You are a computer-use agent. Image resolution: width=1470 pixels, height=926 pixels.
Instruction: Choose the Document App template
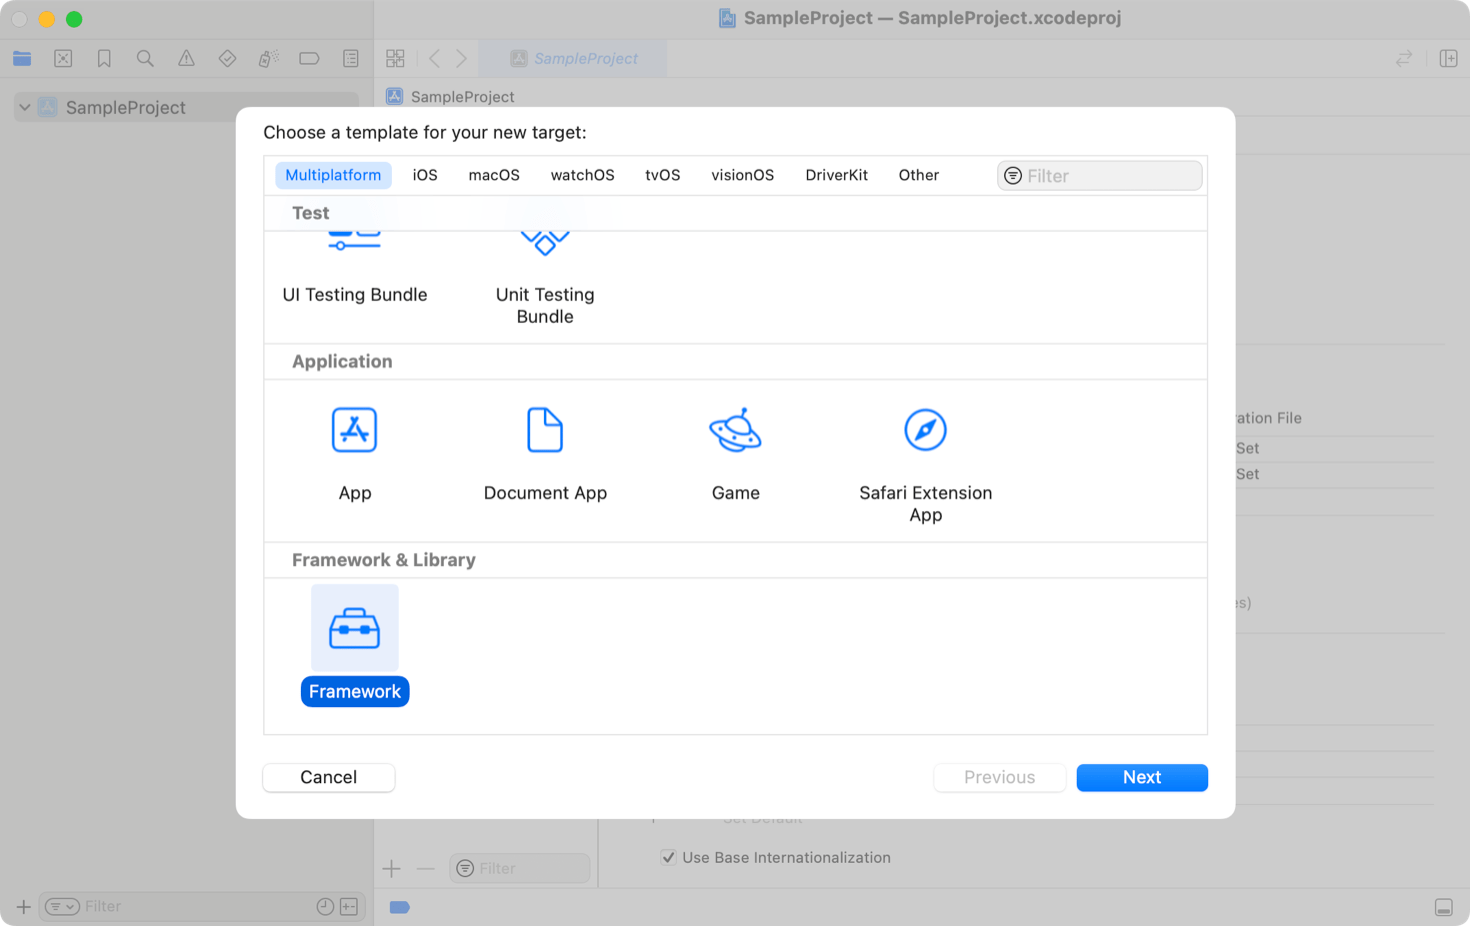click(x=545, y=430)
